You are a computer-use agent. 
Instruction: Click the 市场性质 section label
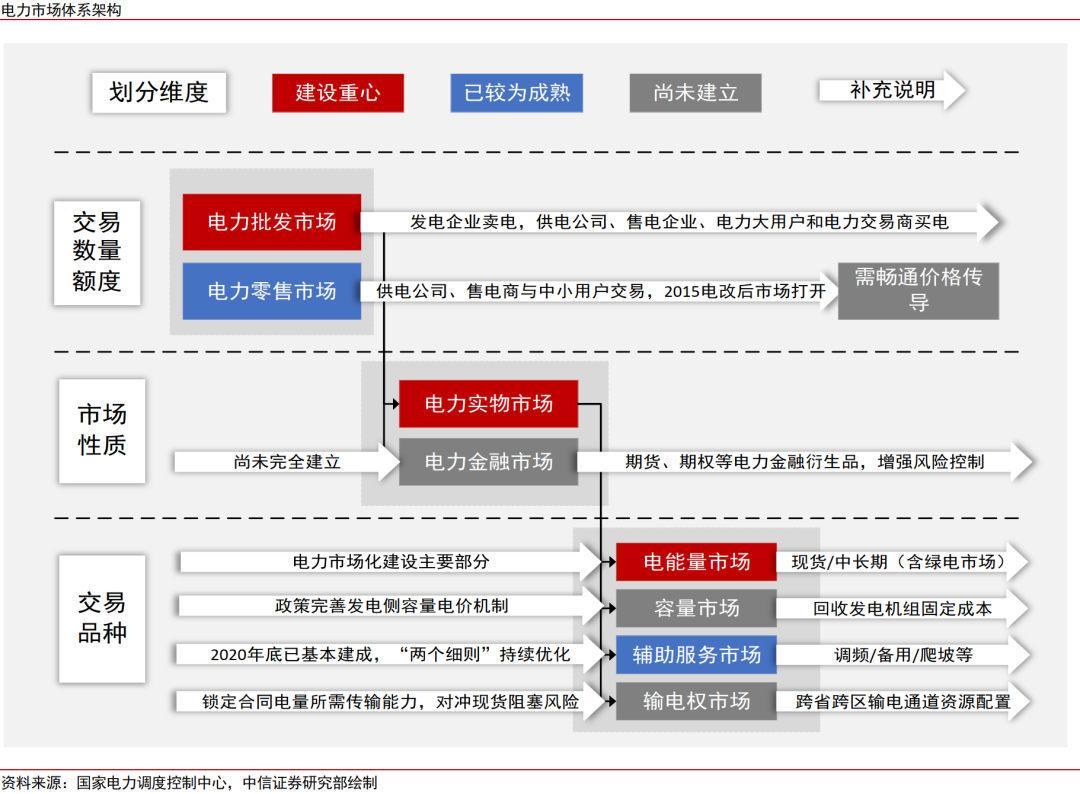tap(102, 431)
